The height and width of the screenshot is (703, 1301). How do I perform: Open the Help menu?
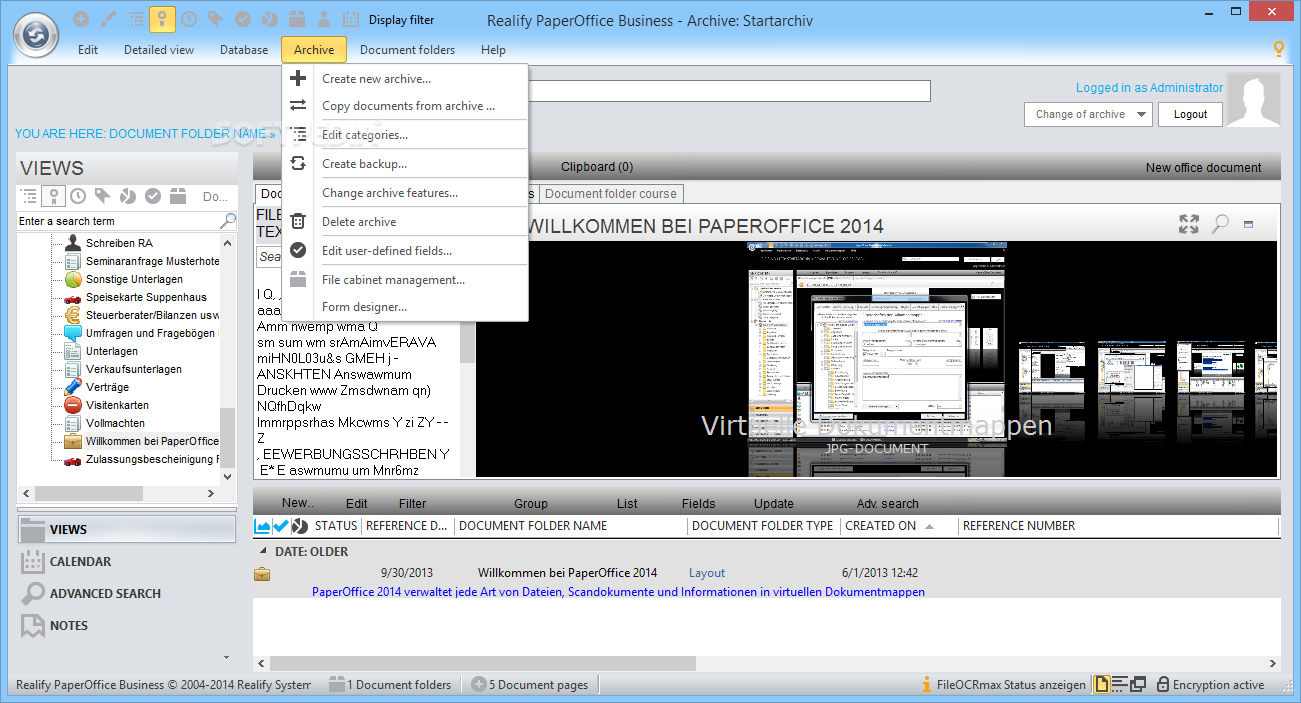[493, 50]
